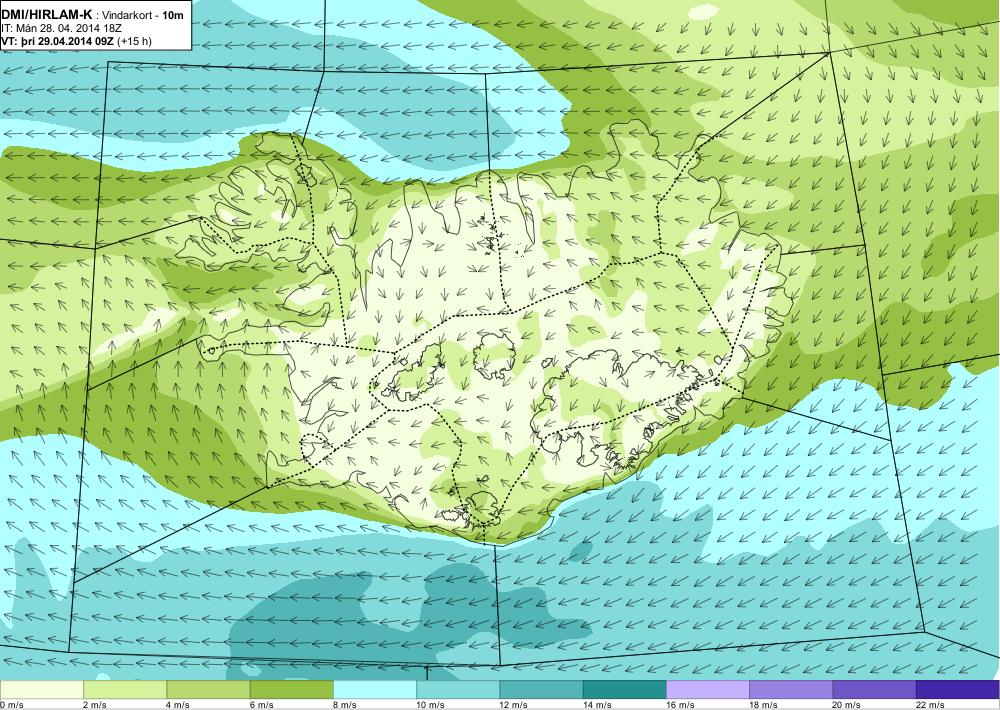The width and height of the screenshot is (1000, 710).
Task: Choose the olive green 6 m/s legend swatch
Action: [291, 690]
